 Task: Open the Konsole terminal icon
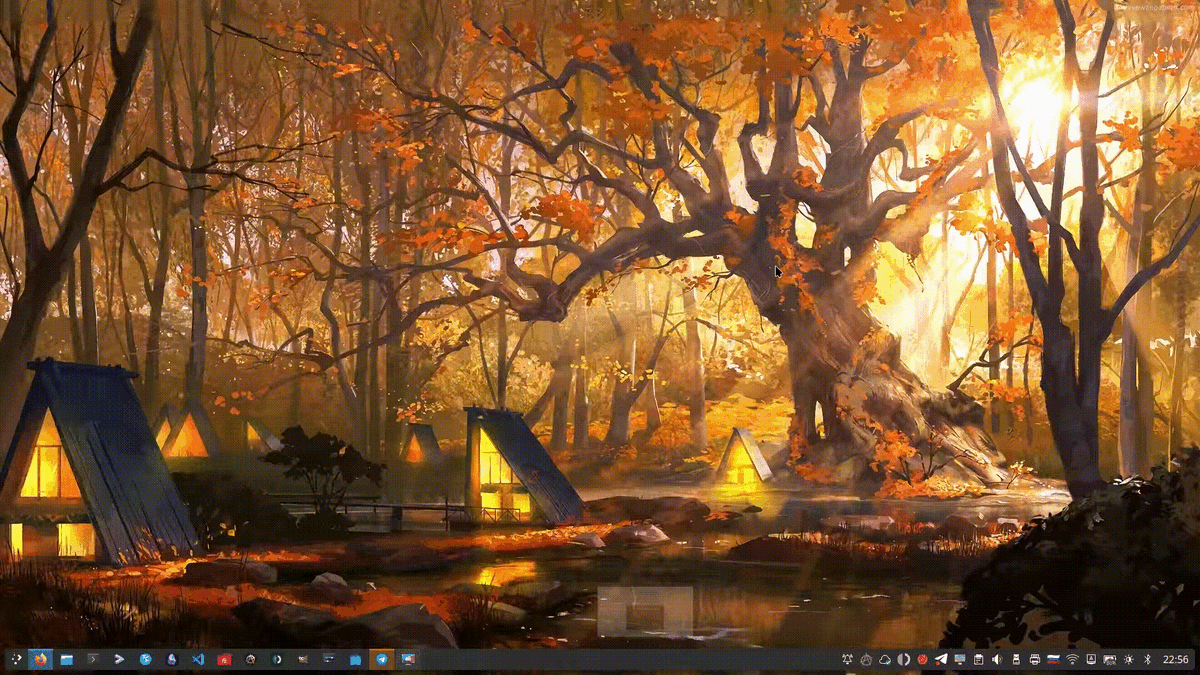[93, 660]
